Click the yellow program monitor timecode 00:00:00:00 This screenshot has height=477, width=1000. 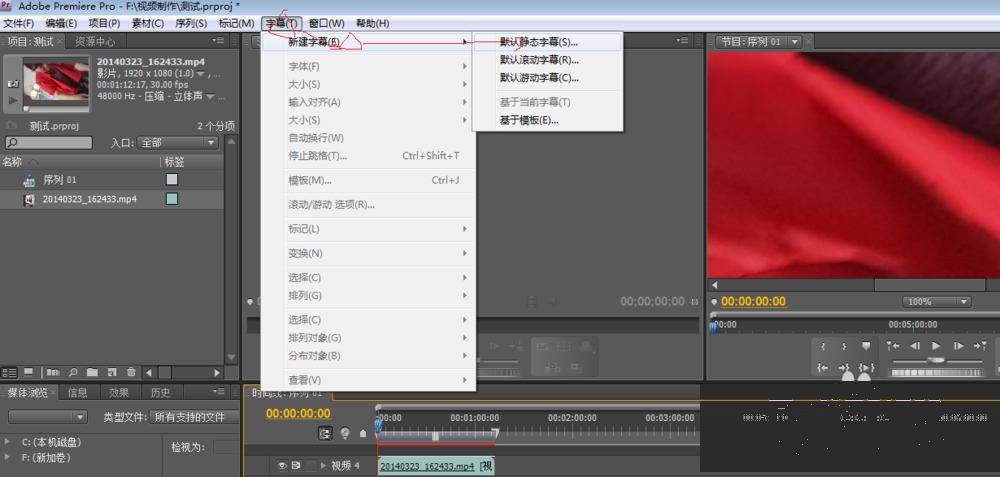point(753,302)
